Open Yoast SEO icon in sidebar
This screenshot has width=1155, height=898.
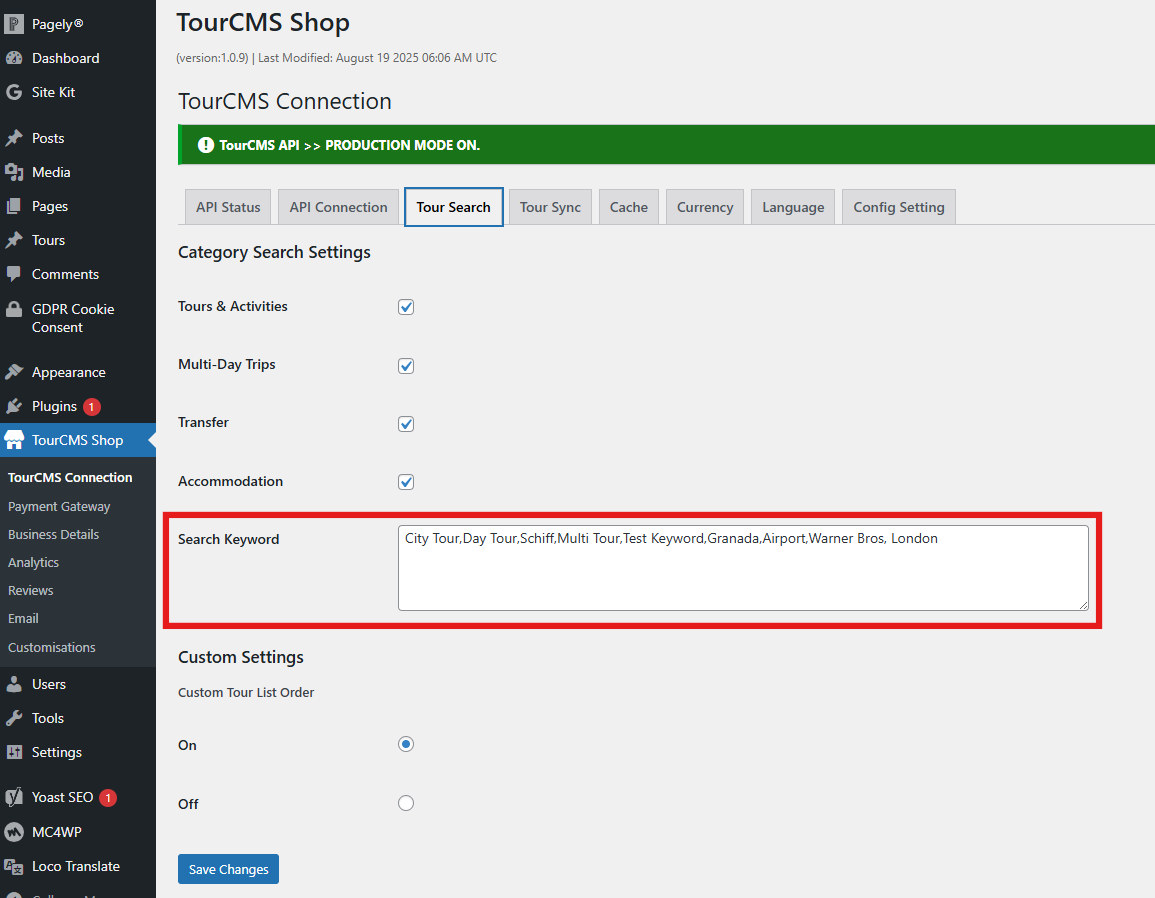(14, 797)
